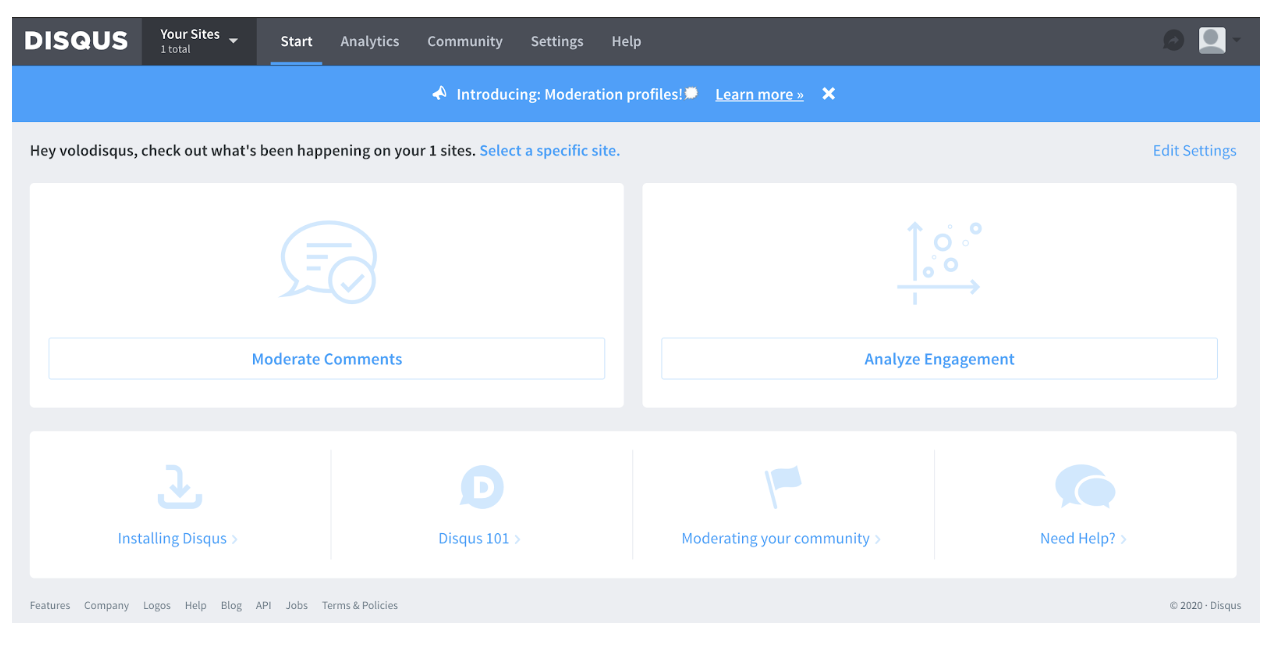The width and height of the screenshot is (1270, 648).
Task: Open the Settings tab
Action: (557, 41)
